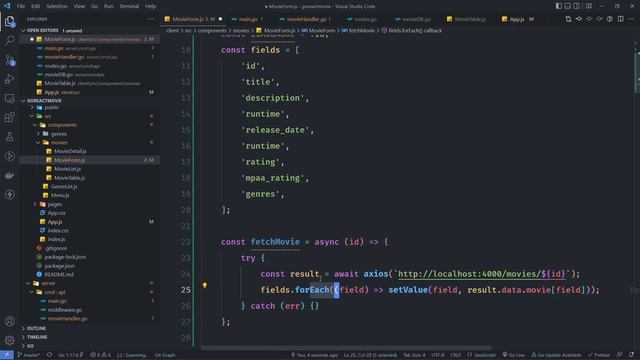Switch to the App.js tab
640x360 pixels.
[x=517, y=19]
